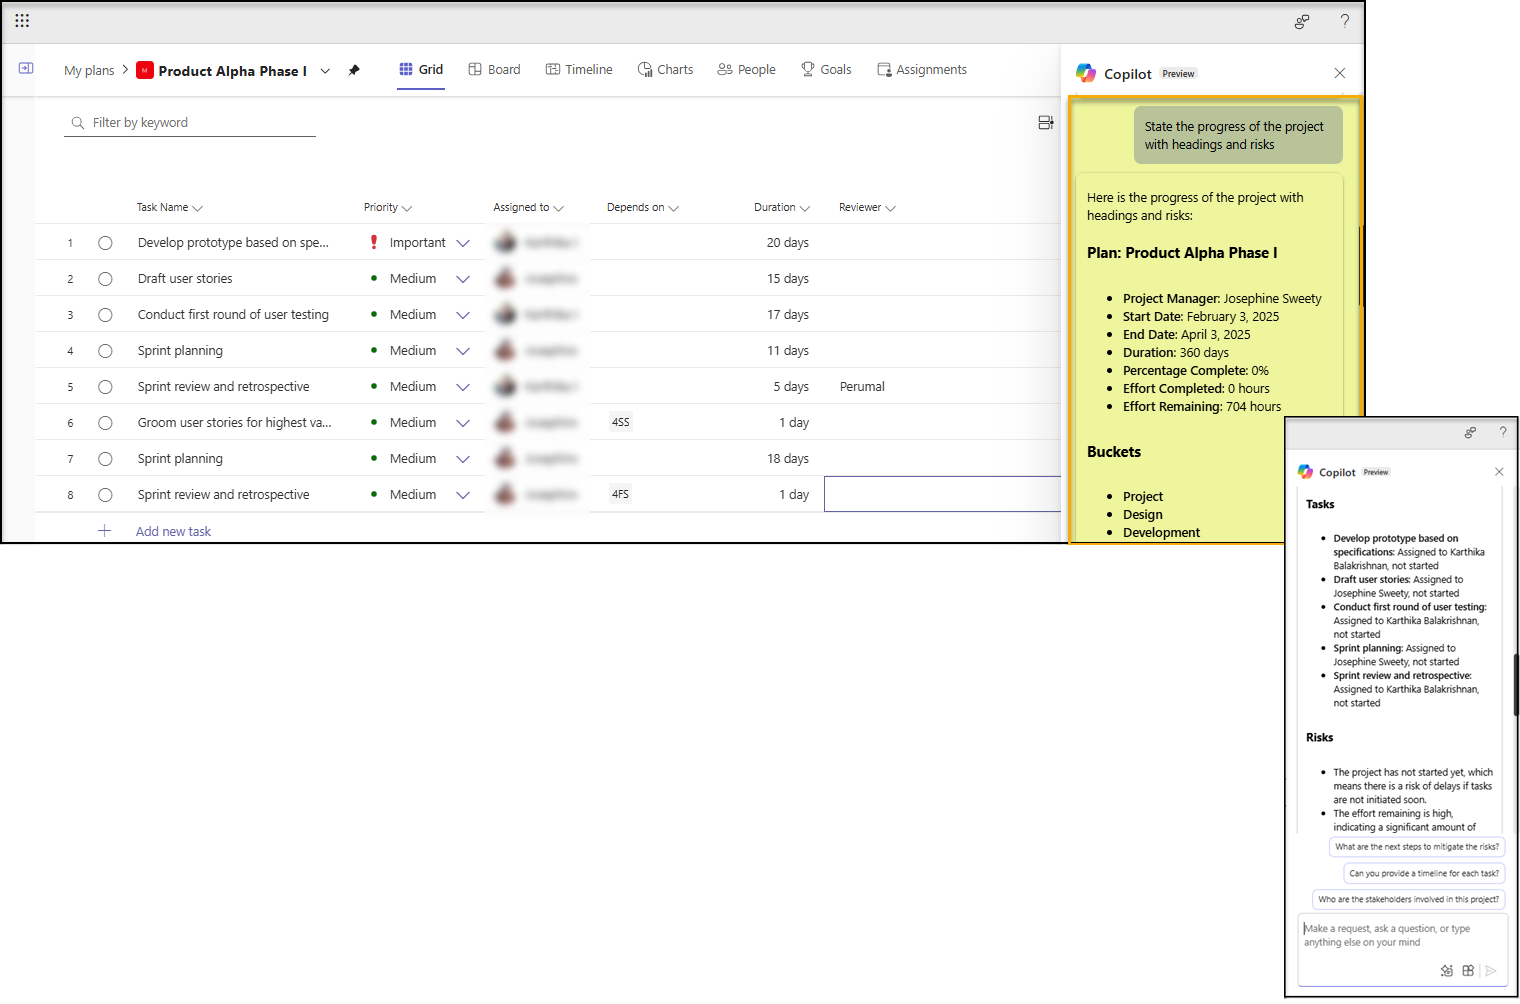
Task: Expand the plan name chevron menu
Action: [x=325, y=71]
